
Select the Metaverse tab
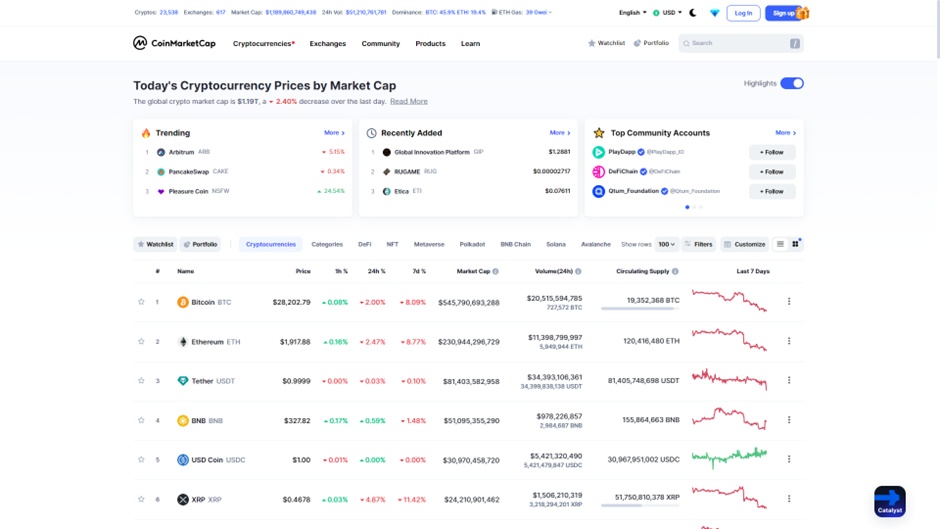(x=429, y=244)
